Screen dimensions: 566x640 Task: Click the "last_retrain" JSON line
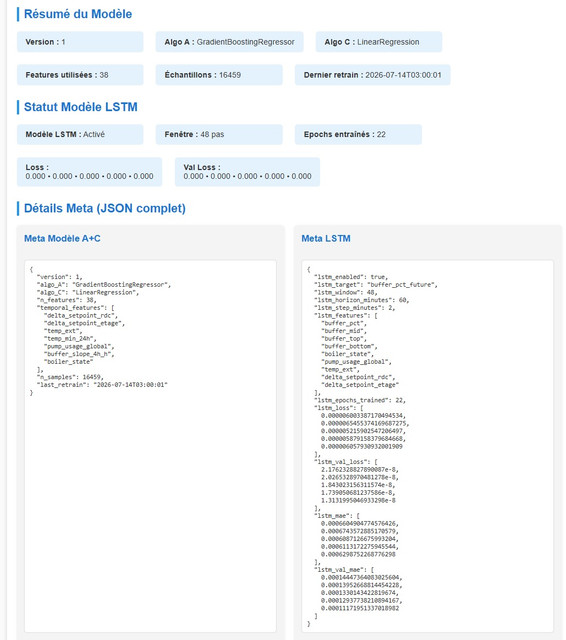pyautogui.click(x=102, y=385)
